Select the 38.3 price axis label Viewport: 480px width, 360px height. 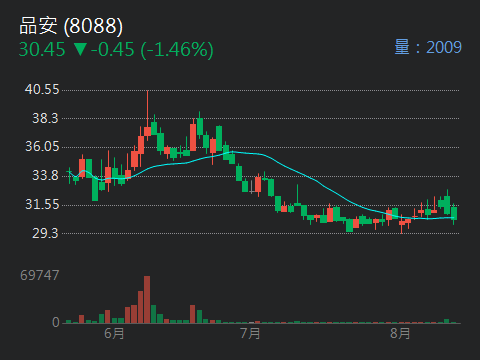(45, 118)
